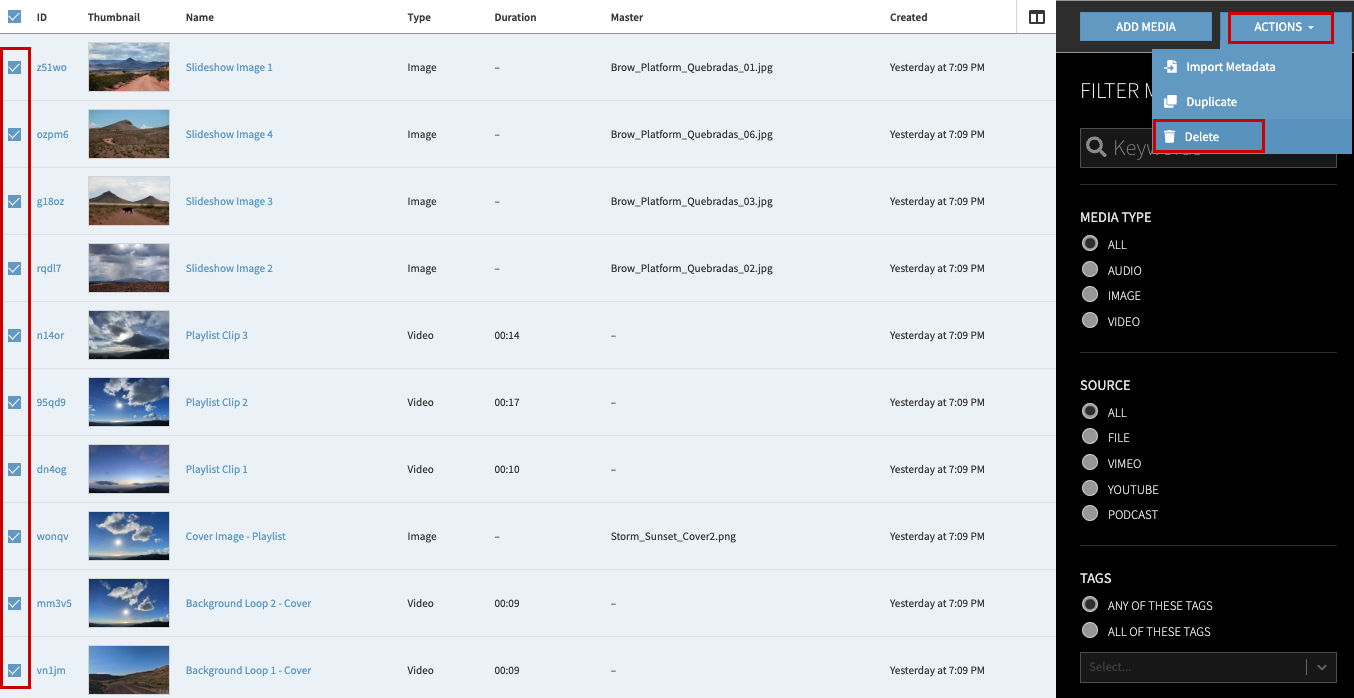Click the Cover Image - Playlist thumbnail
Viewport: 1354px width, 698px height.
(x=129, y=536)
